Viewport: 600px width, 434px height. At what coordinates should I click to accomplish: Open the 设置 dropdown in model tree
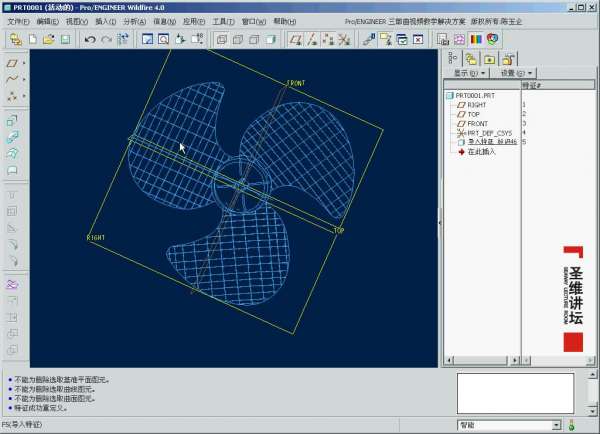pos(516,73)
